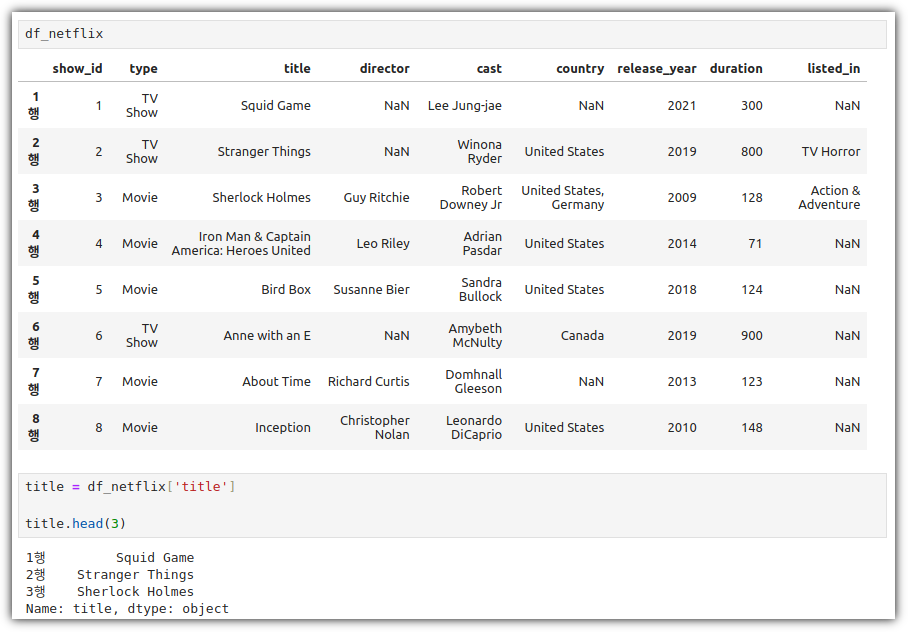Click country cell 'Canada'
908x632 pixels.
[x=582, y=335]
